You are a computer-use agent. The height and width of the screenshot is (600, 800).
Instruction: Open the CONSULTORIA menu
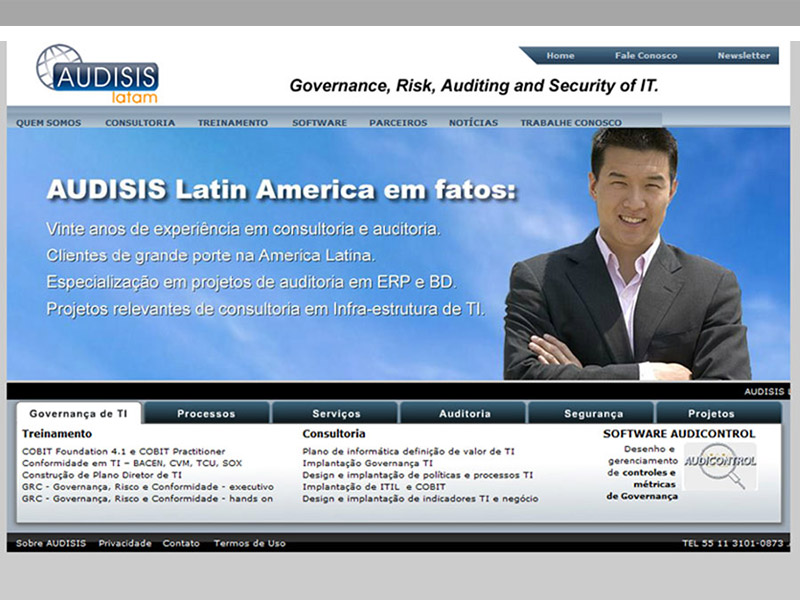click(140, 123)
